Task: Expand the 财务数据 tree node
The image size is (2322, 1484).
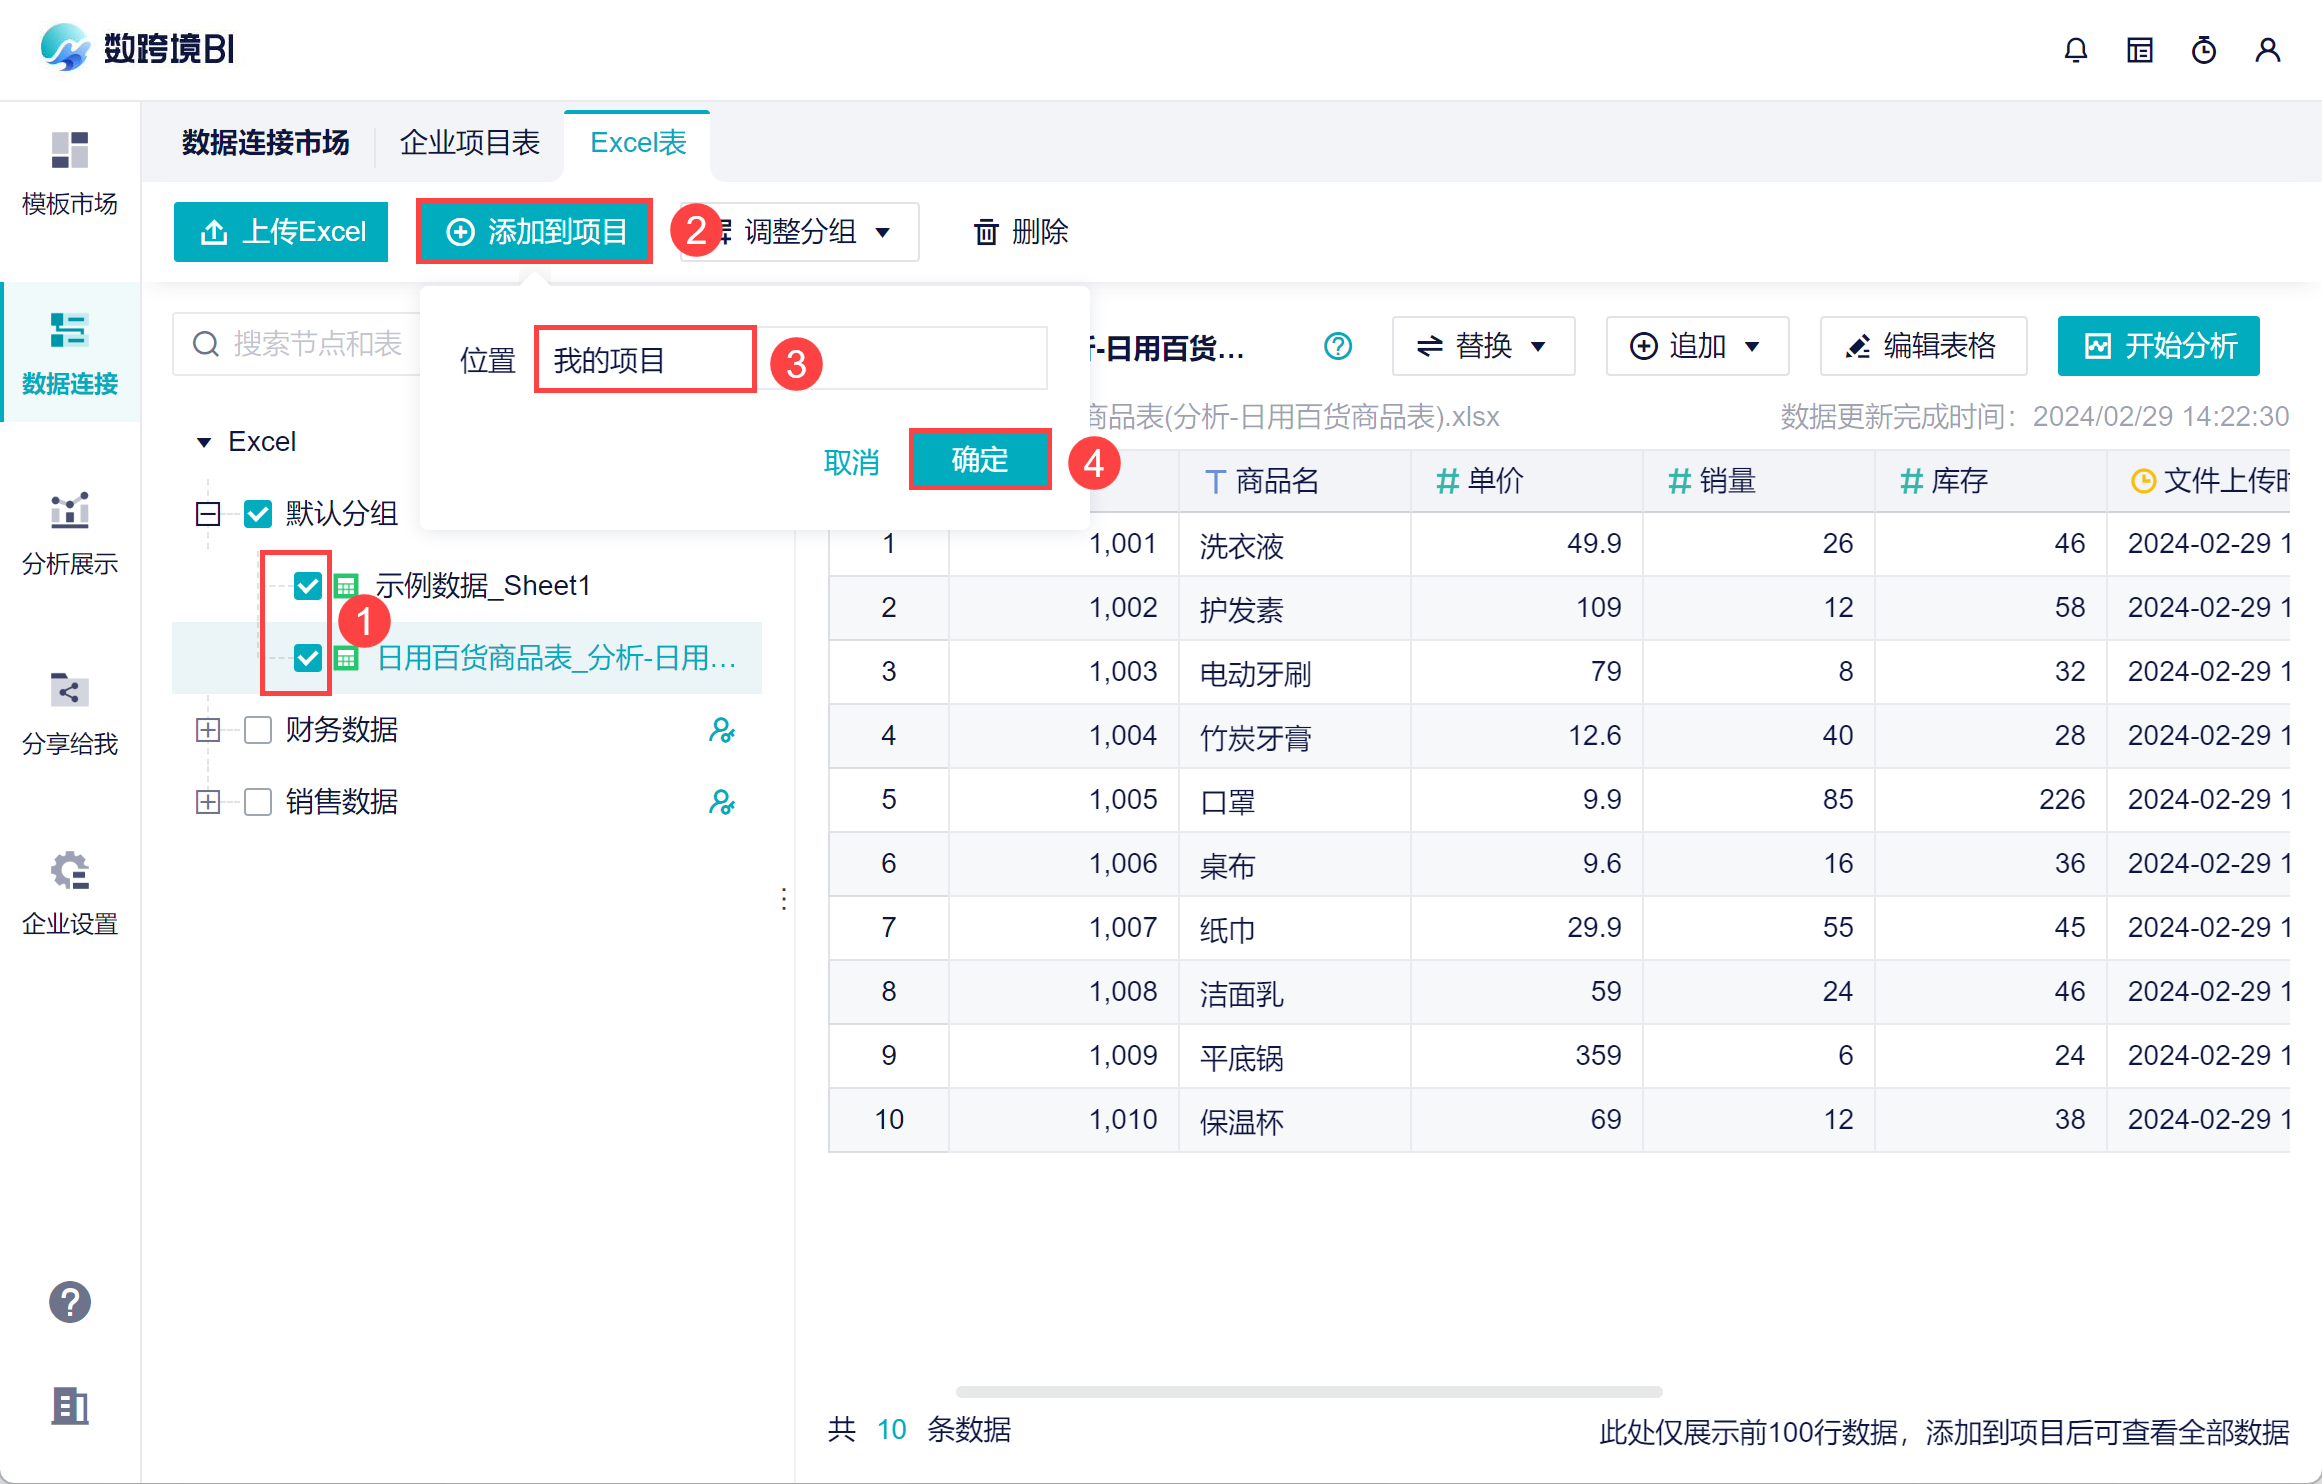Action: (x=208, y=731)
